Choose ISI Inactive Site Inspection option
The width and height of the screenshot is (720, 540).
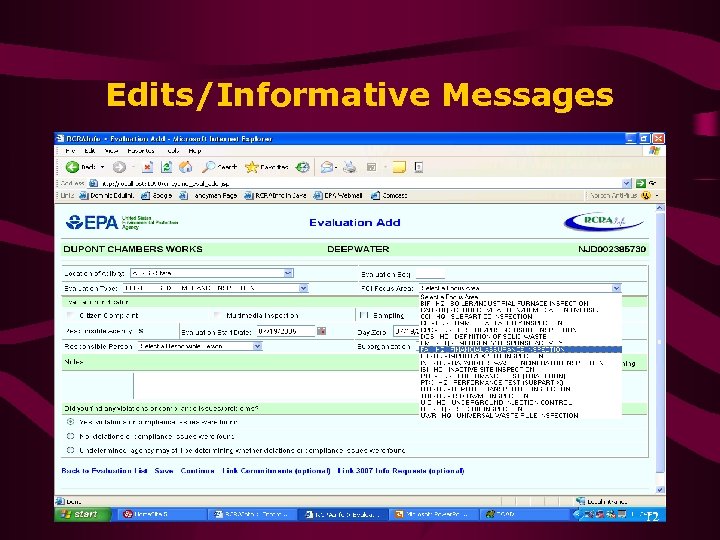coord(520,369)
